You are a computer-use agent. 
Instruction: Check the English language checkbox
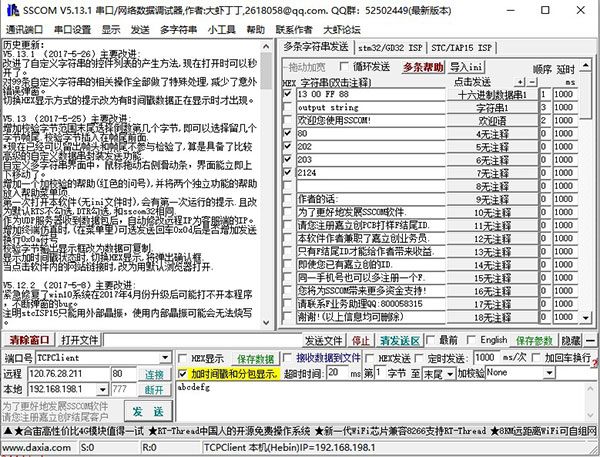point(471,340)
